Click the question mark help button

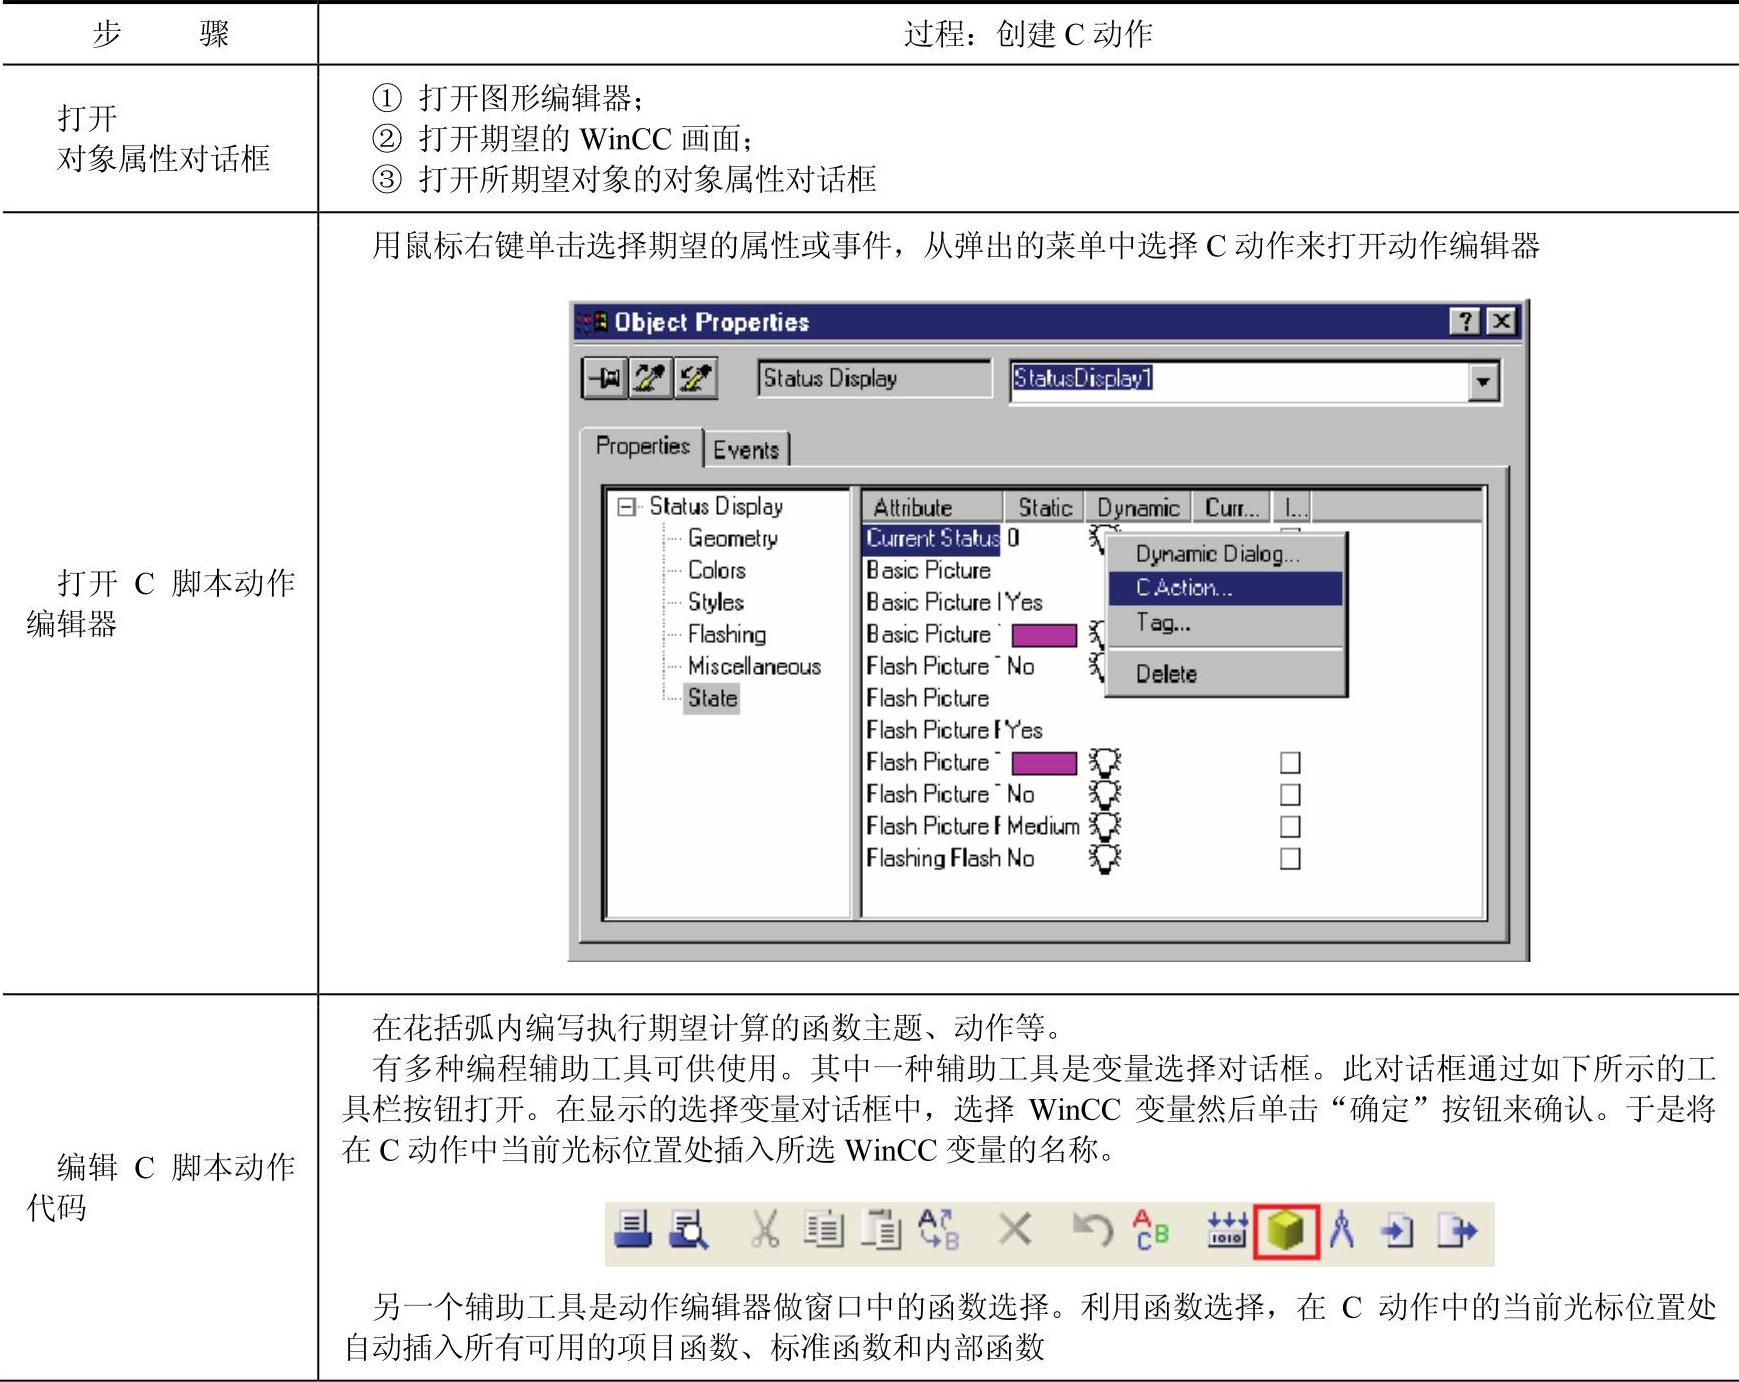tap(1465, 321)
